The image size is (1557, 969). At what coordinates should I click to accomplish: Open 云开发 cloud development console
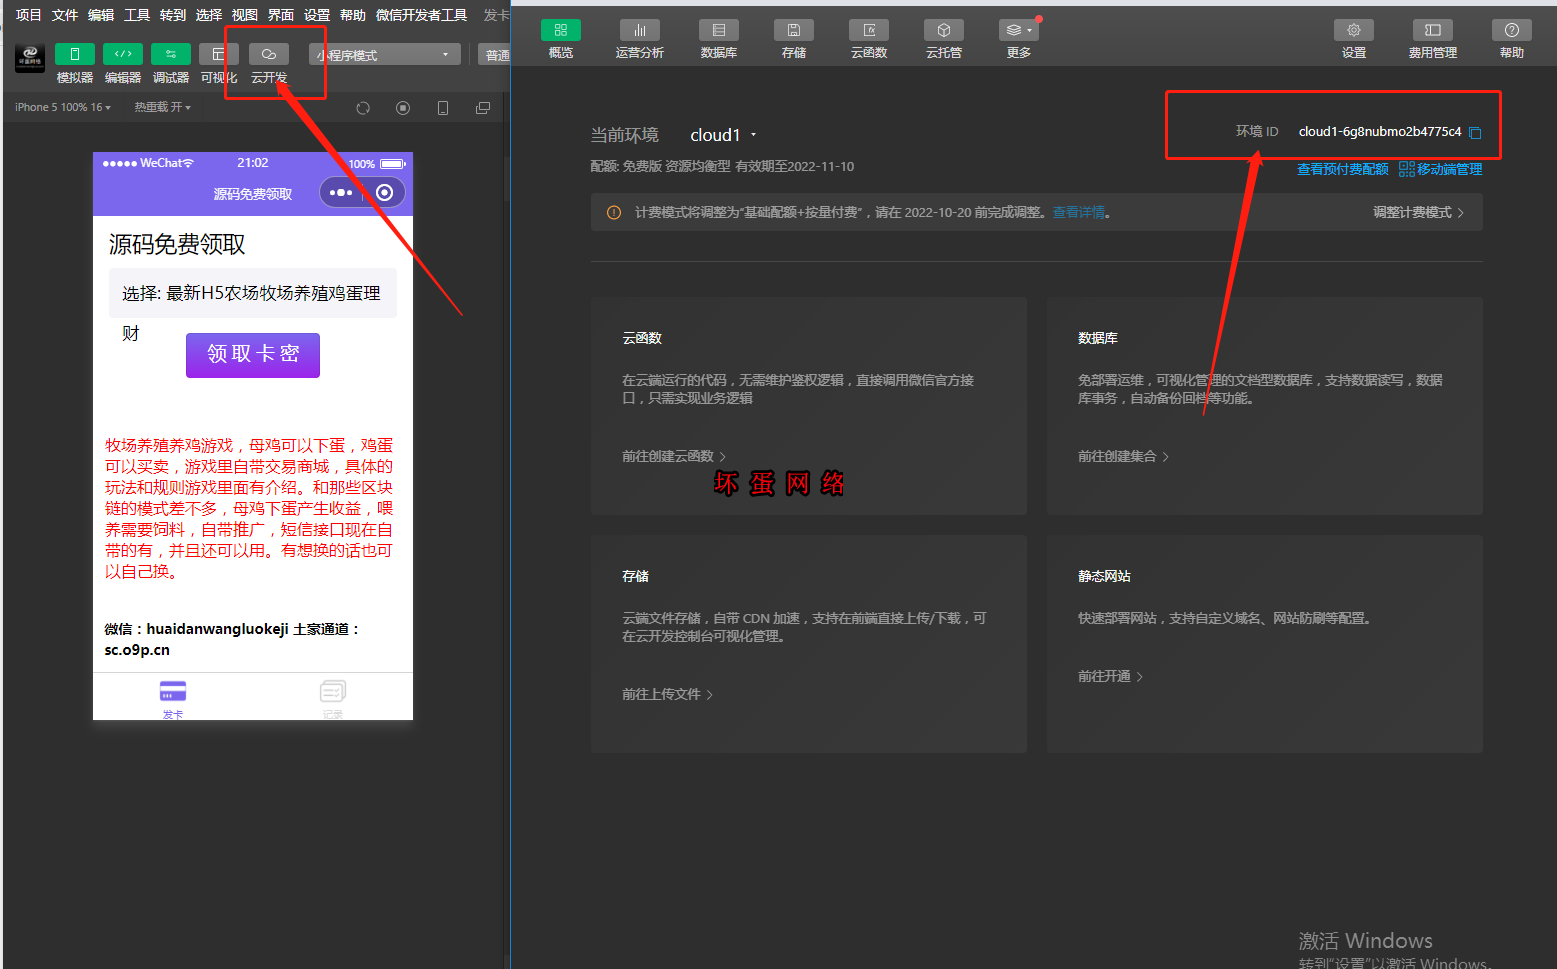(x=268, y=54)
